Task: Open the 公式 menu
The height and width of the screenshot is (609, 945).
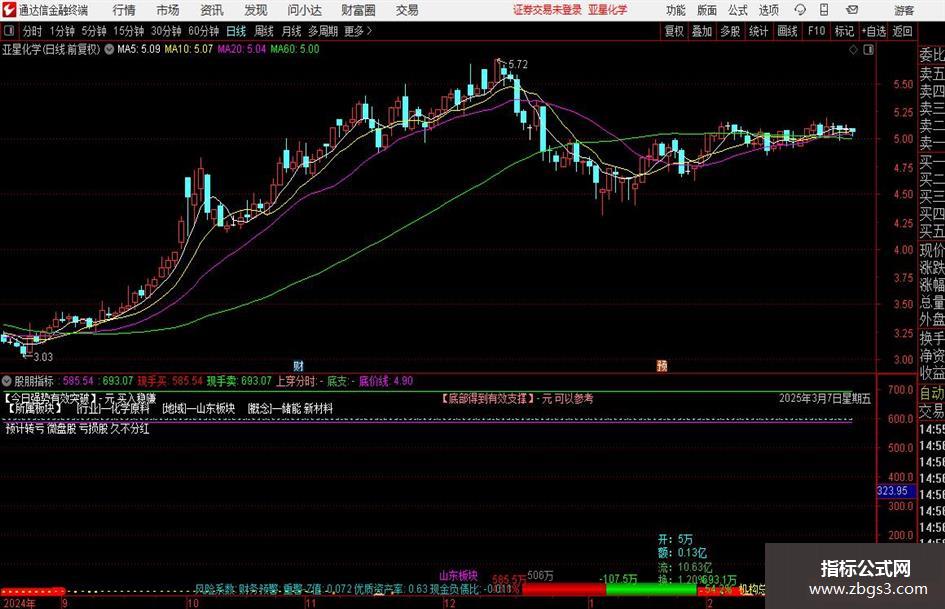Action: (738, 10)
